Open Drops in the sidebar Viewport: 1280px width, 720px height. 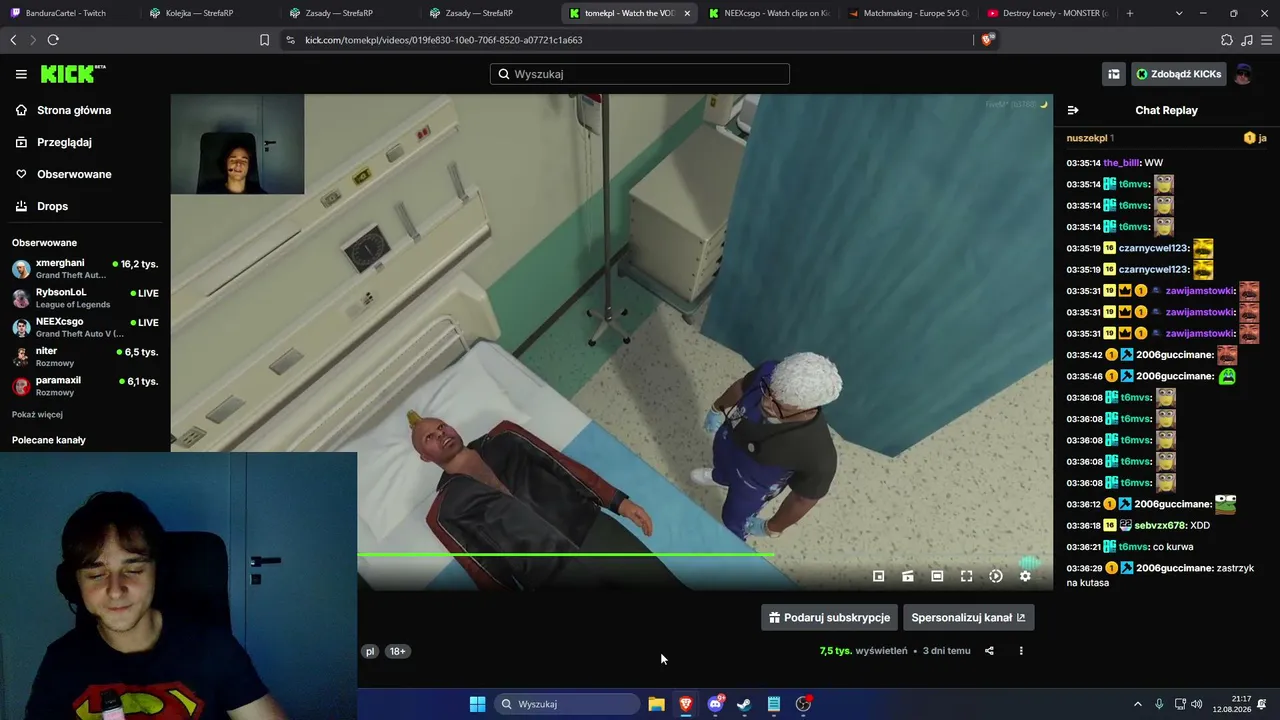pyautogui.click(x=52, y=206)
